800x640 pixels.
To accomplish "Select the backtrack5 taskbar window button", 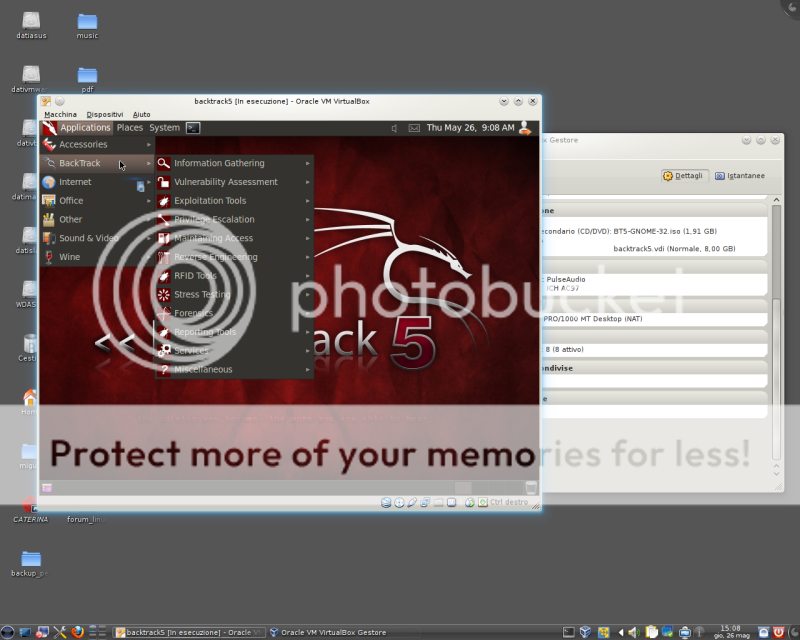I will tap(189, 633).
